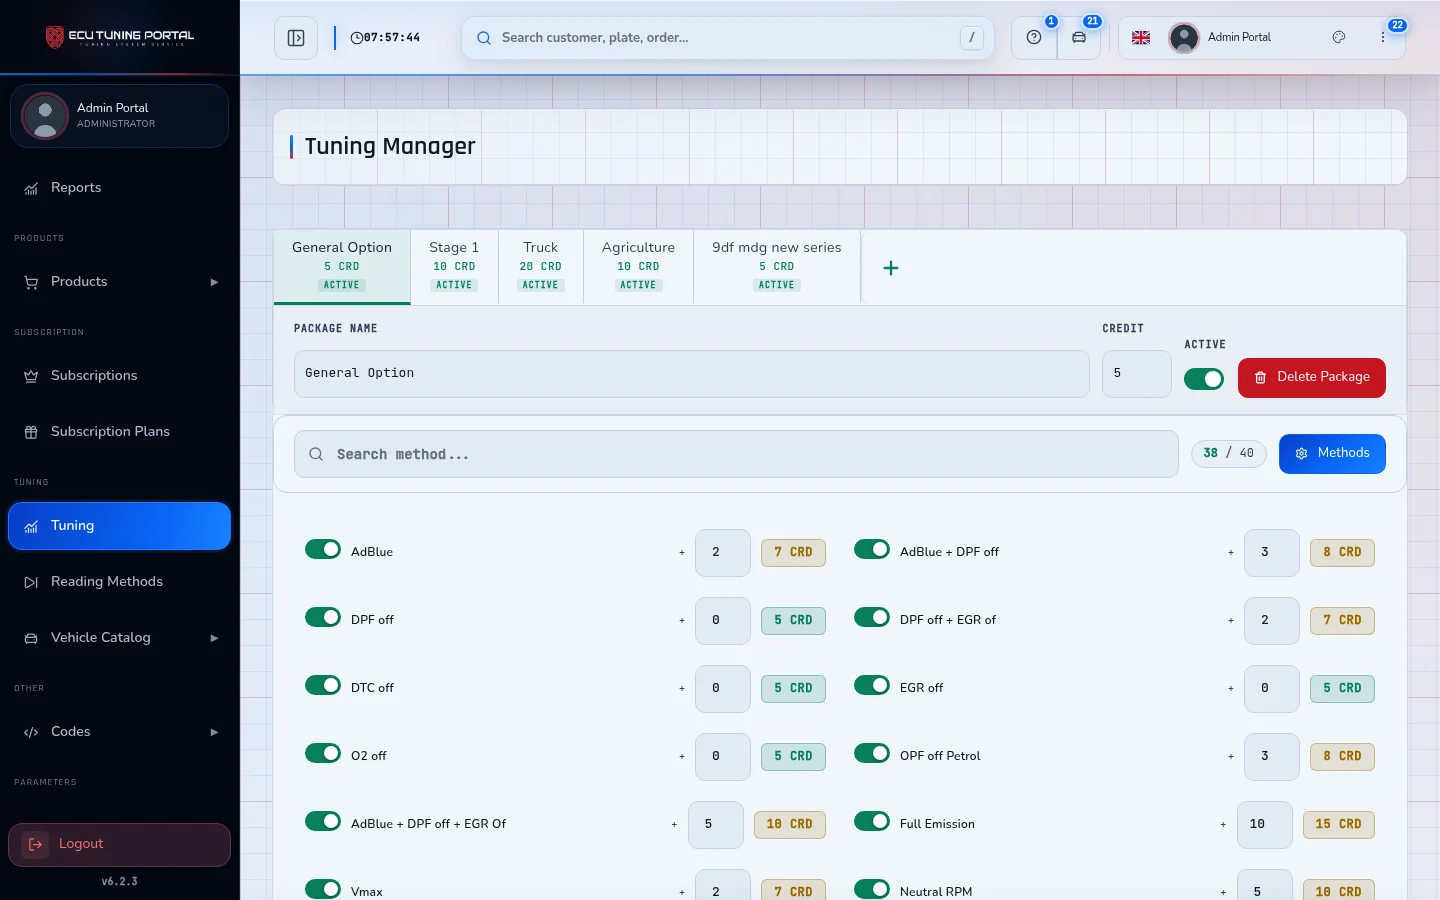Focus the Search customer, plate, order field
This screenshot has height=900, width=1440.
(x=728, y=38)
